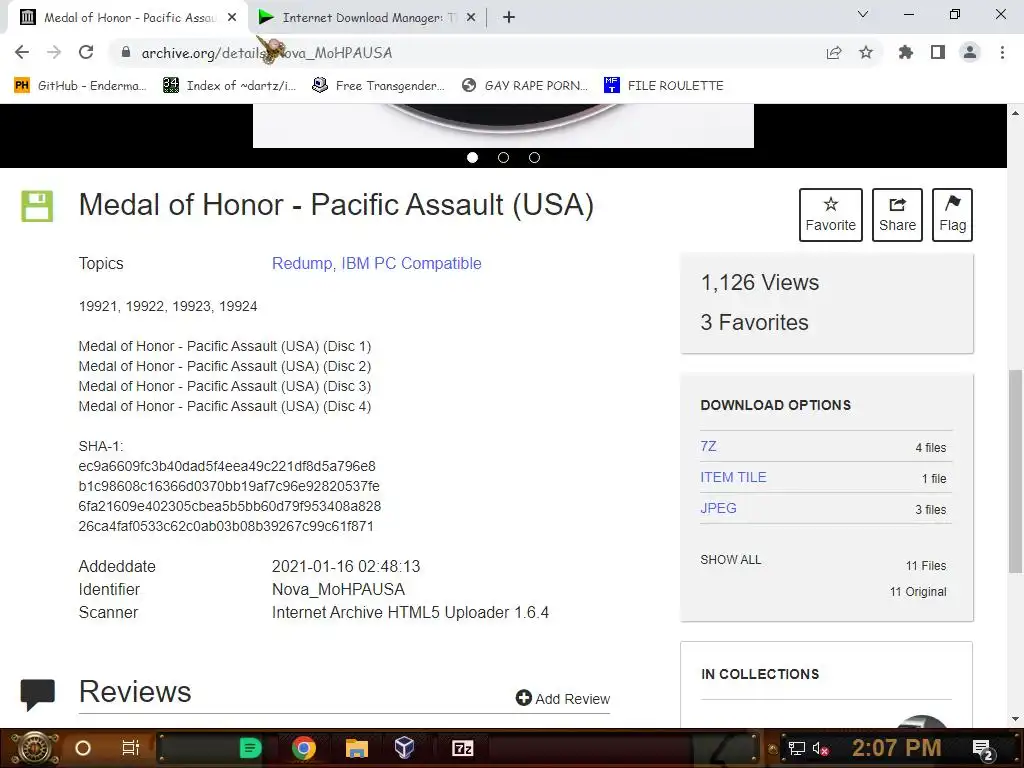Open the JPEG download option

[x=718, y=508]
